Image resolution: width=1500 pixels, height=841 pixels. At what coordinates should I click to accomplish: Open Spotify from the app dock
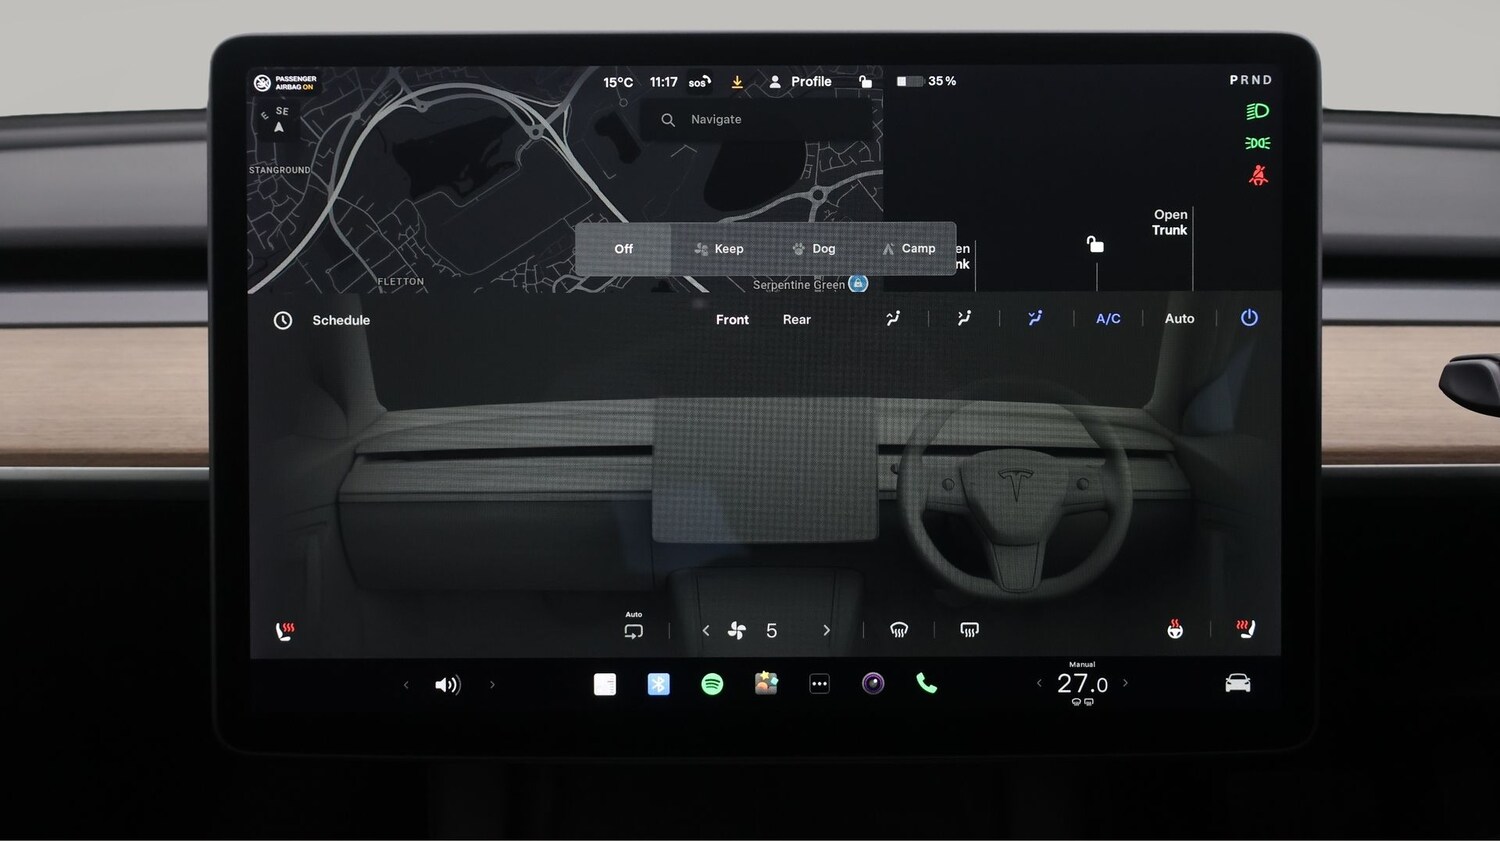(712, 684)
